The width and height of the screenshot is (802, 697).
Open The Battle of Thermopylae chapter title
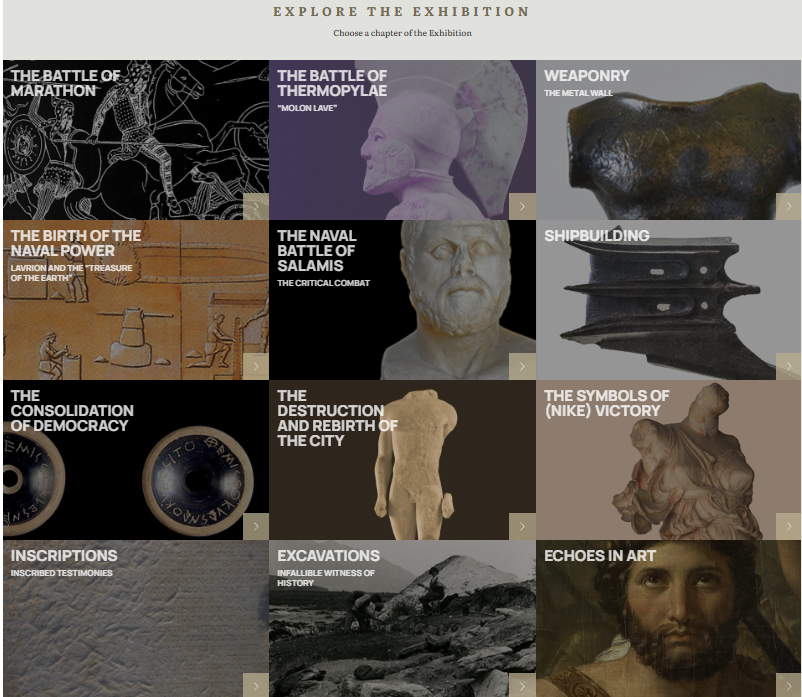[332, 83]
